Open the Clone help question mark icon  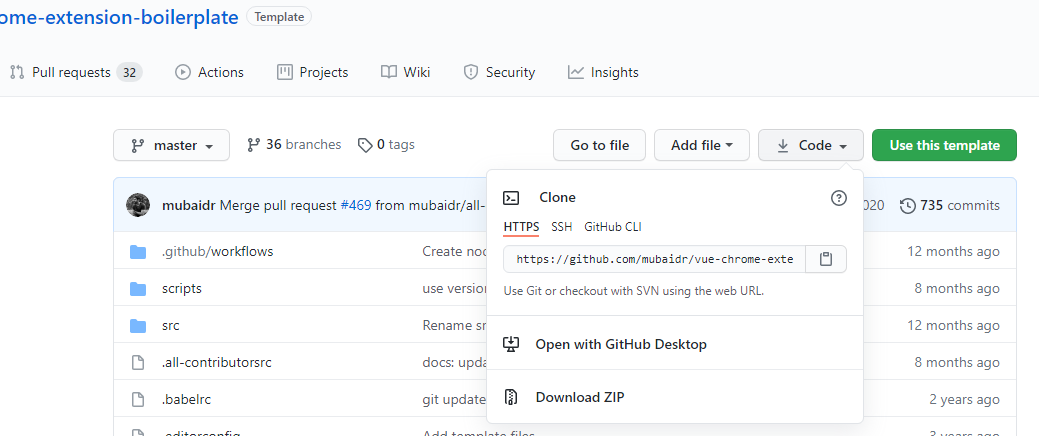pyautogui.click(x=838, y=197)
